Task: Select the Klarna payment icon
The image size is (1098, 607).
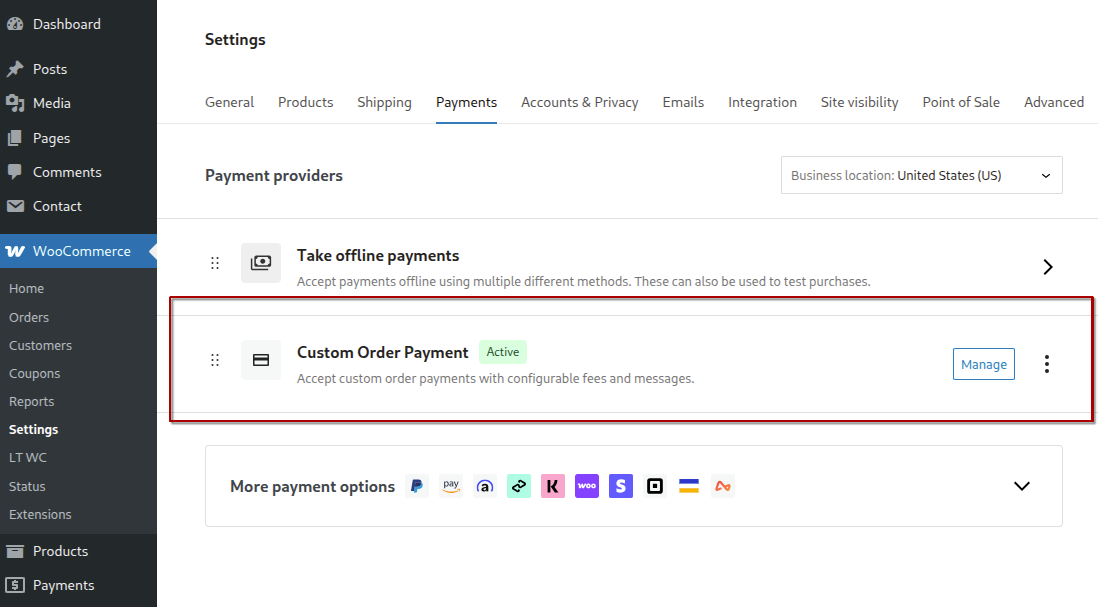Action: (553, 486)
